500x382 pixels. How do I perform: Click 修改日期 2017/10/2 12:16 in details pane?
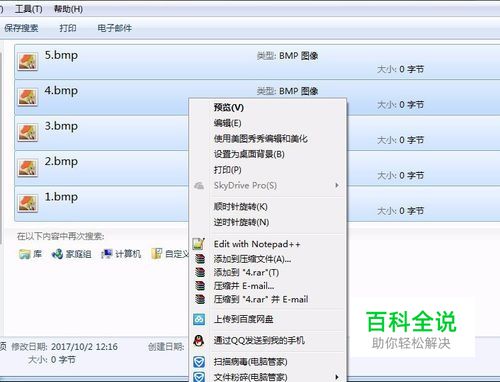click(x=64, y=347)
